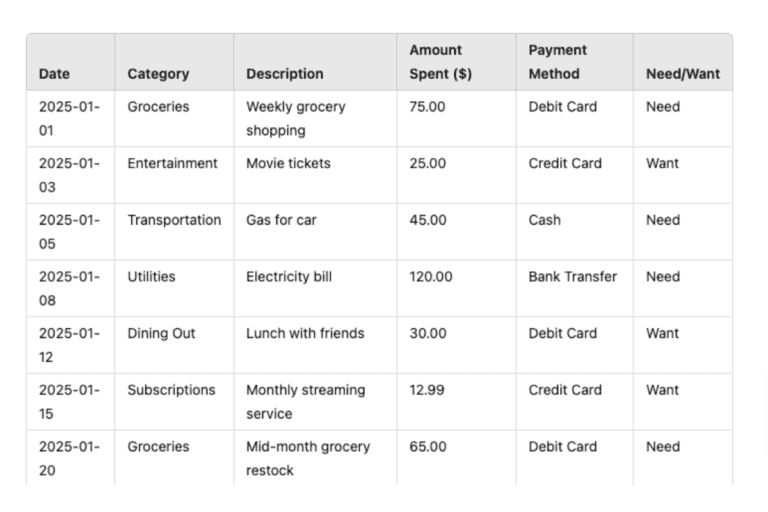Select the Description column header
This screenshot has width=768, height=512.
[x=285, y=74]
